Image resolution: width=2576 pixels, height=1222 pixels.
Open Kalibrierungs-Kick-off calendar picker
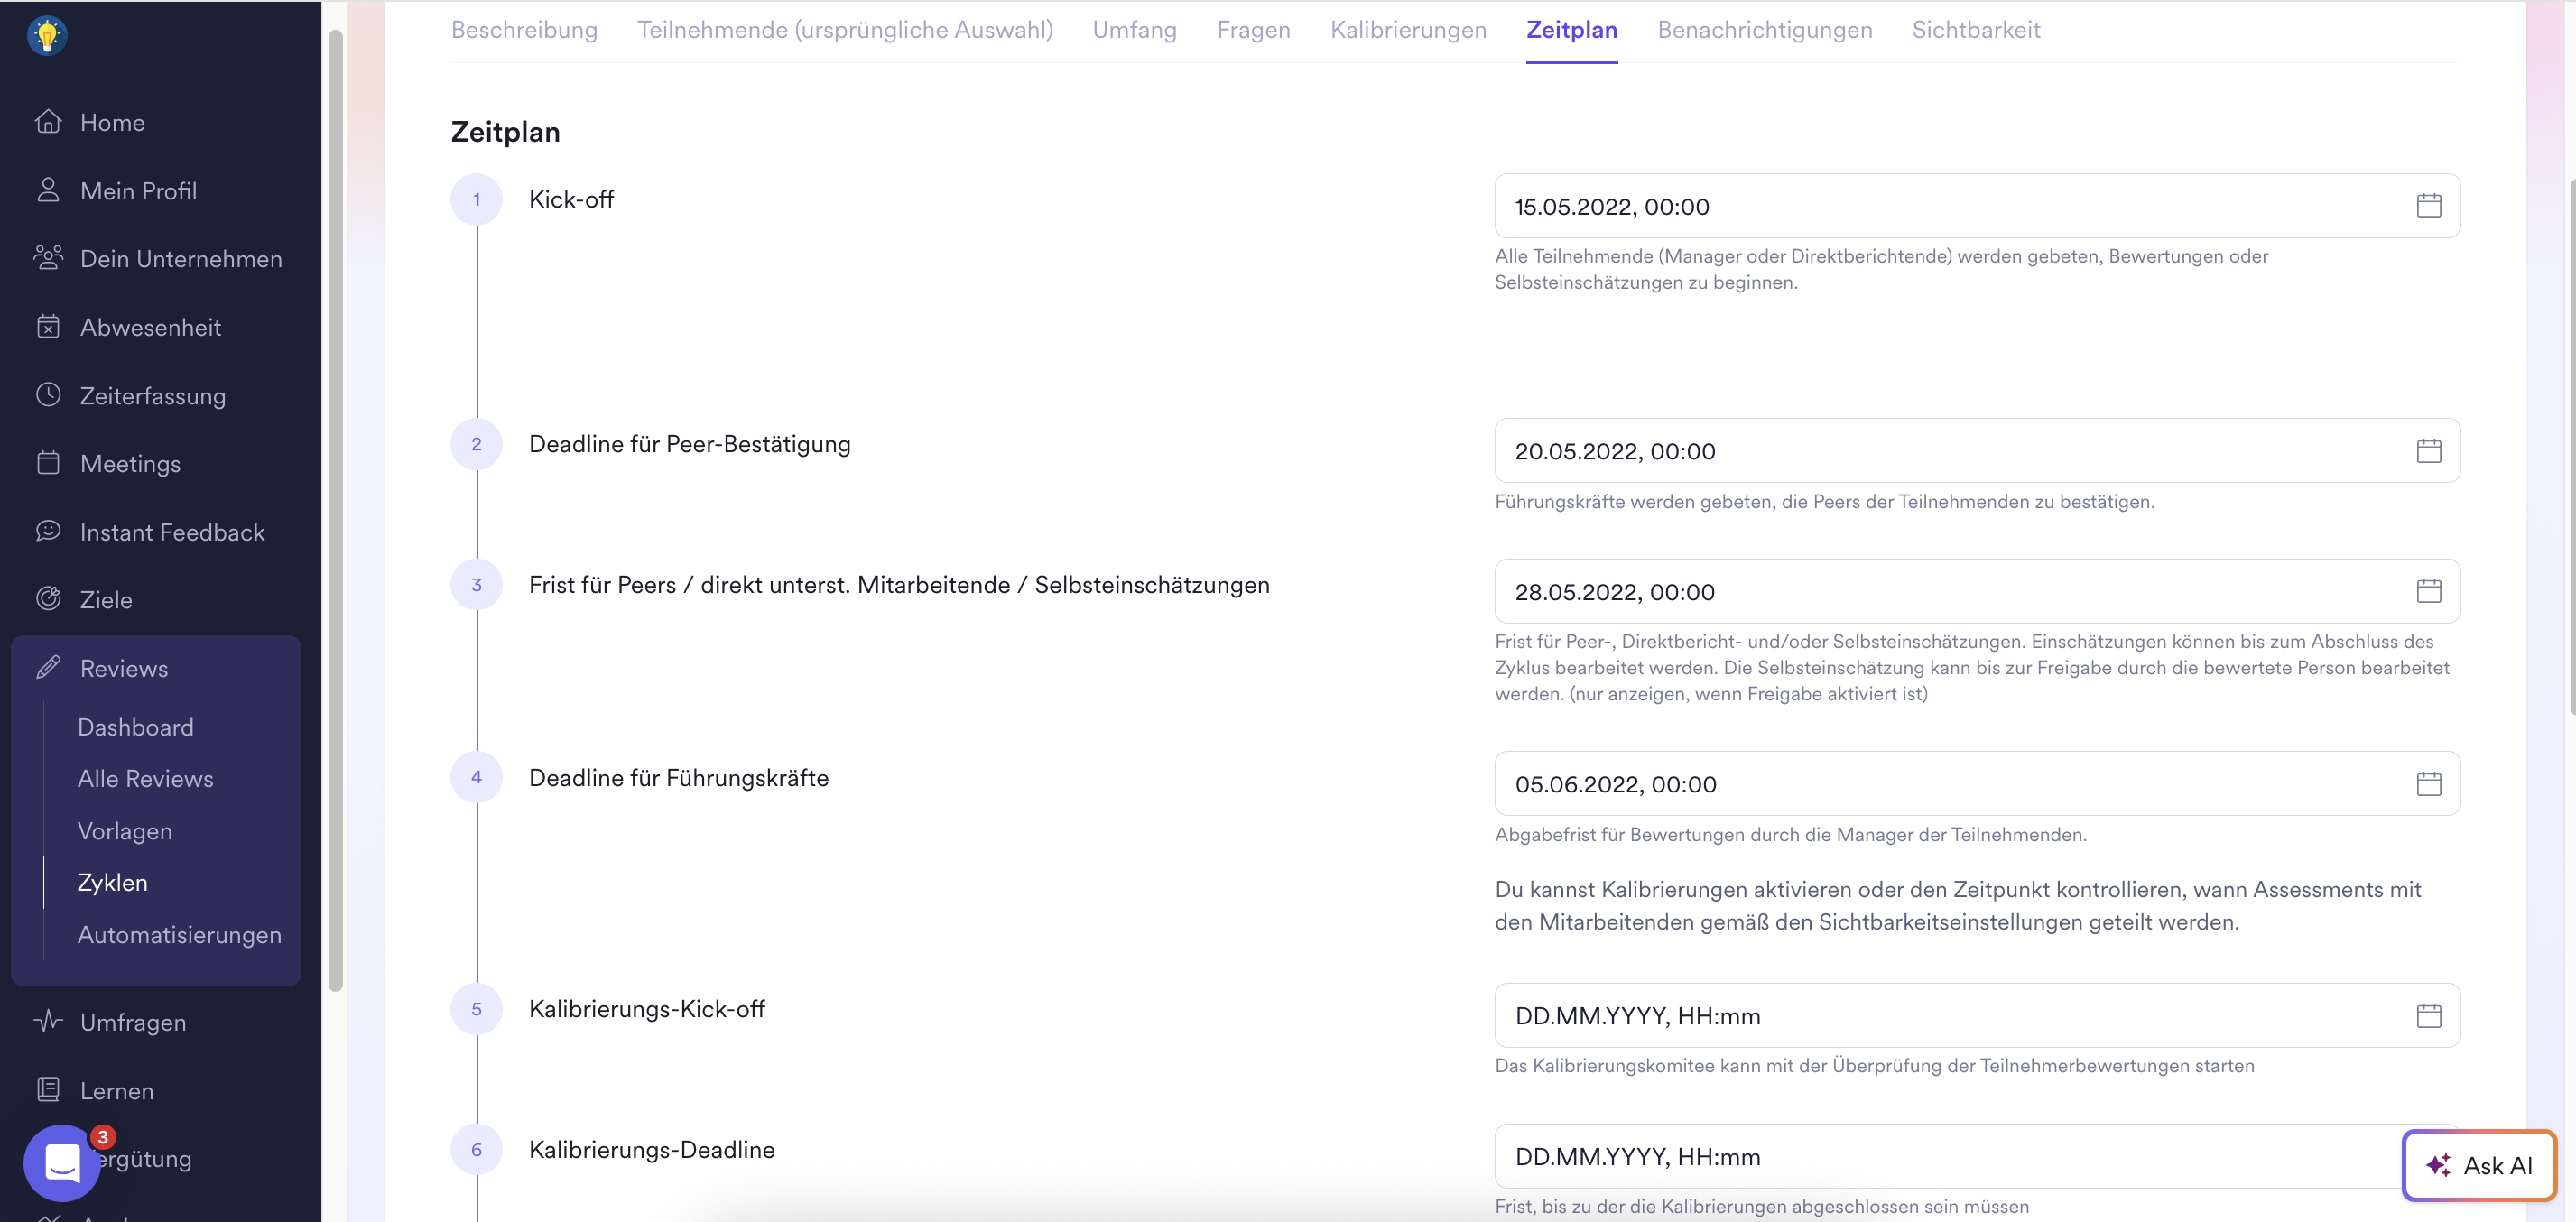coord(2428,1016)
